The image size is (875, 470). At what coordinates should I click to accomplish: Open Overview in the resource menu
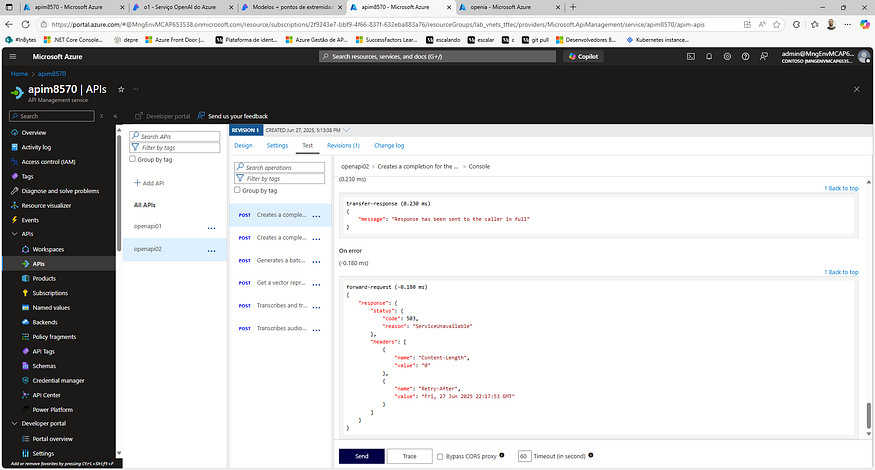tap(34, 133)
